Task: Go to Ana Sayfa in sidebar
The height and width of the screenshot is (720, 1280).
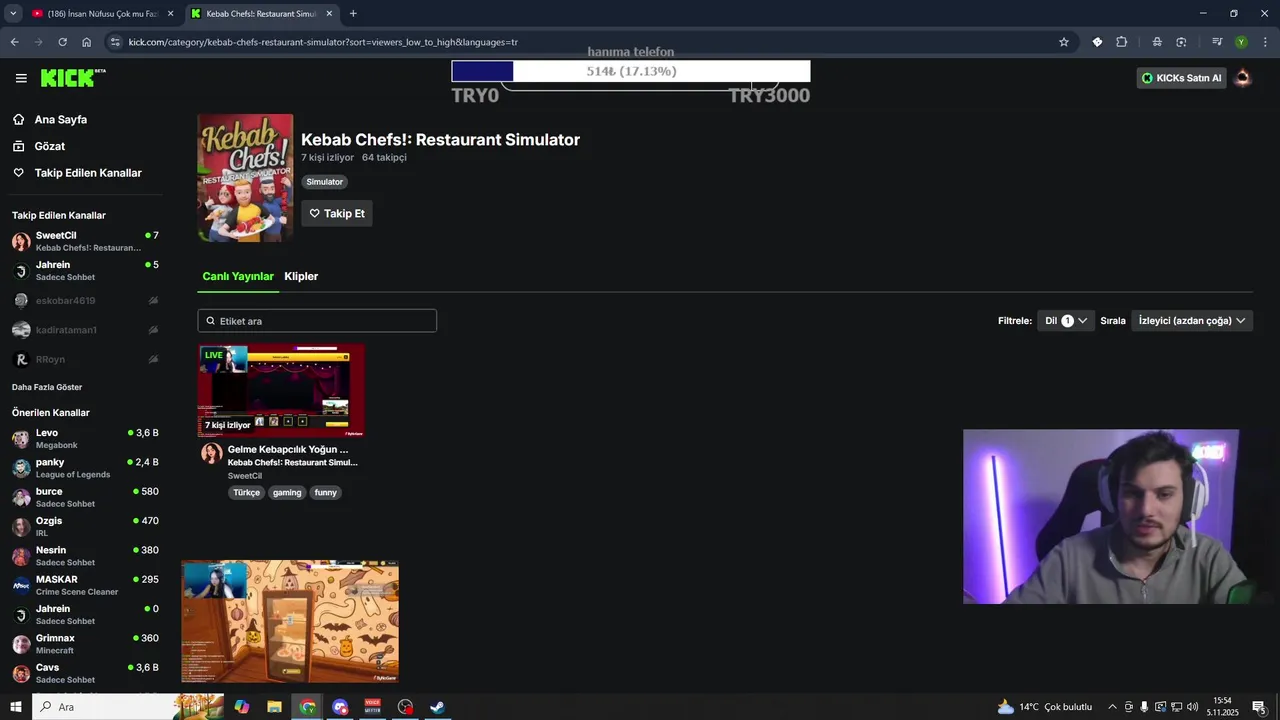Action: (x=60, y=119)
